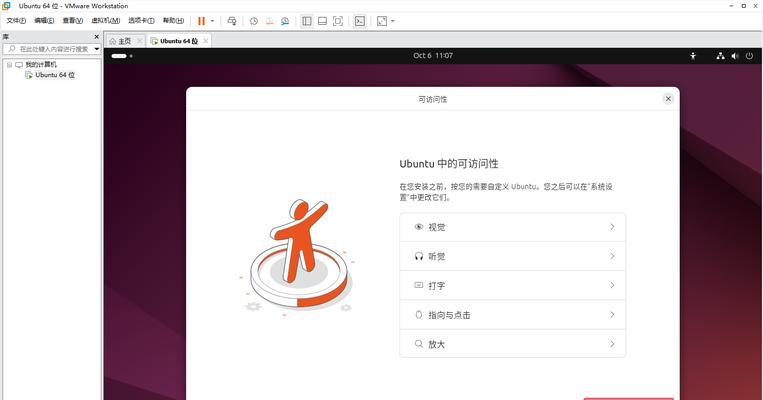Open the 打字 accessibility option row
Screen dimensions: 763x400
click(512, 286)
